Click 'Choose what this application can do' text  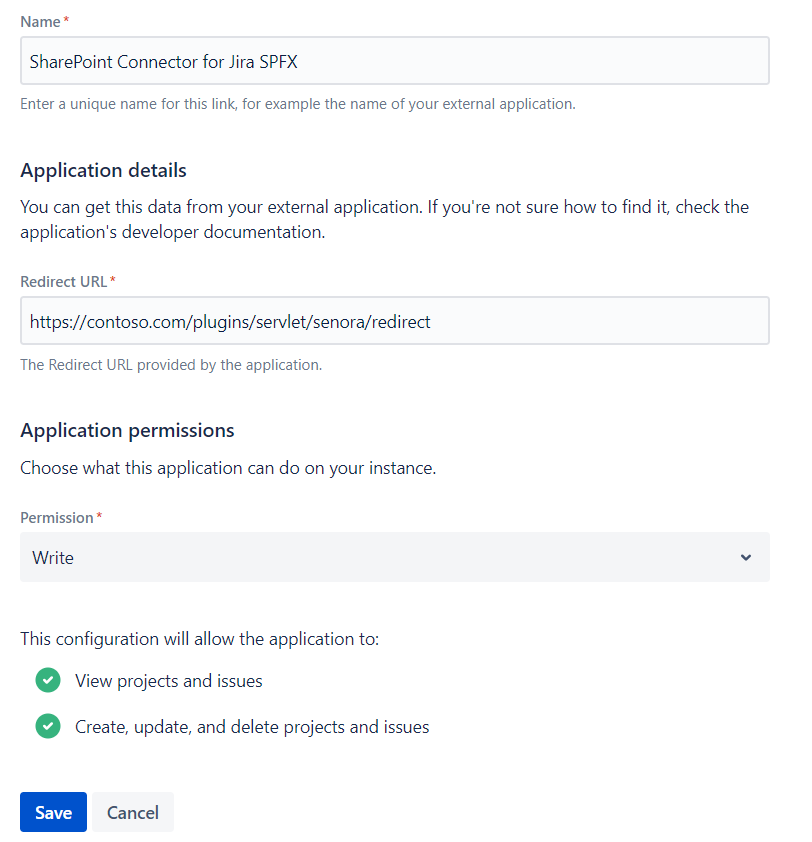(228, 468)
